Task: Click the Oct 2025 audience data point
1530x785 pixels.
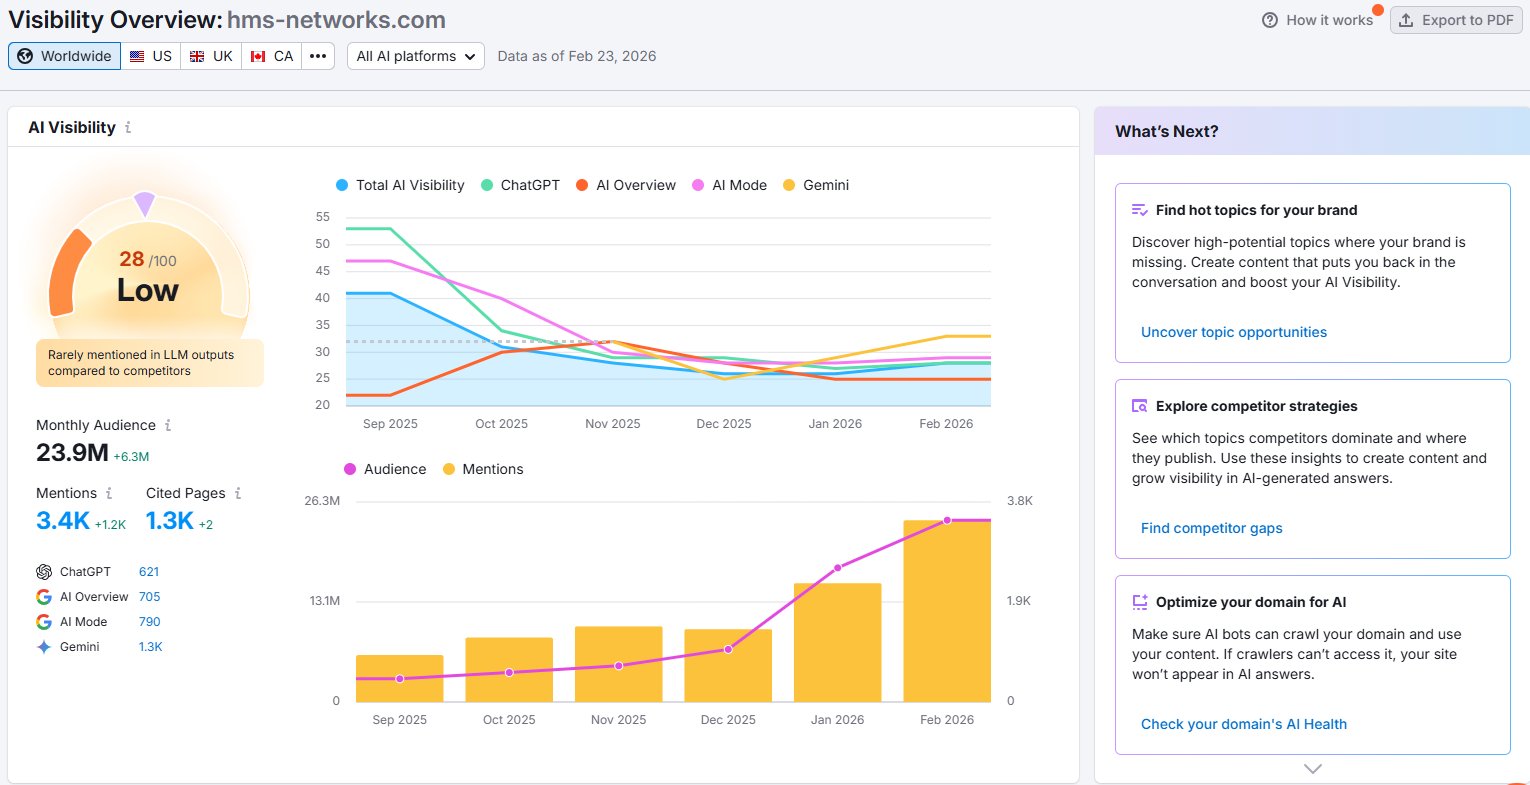Action: pos(509,673)
